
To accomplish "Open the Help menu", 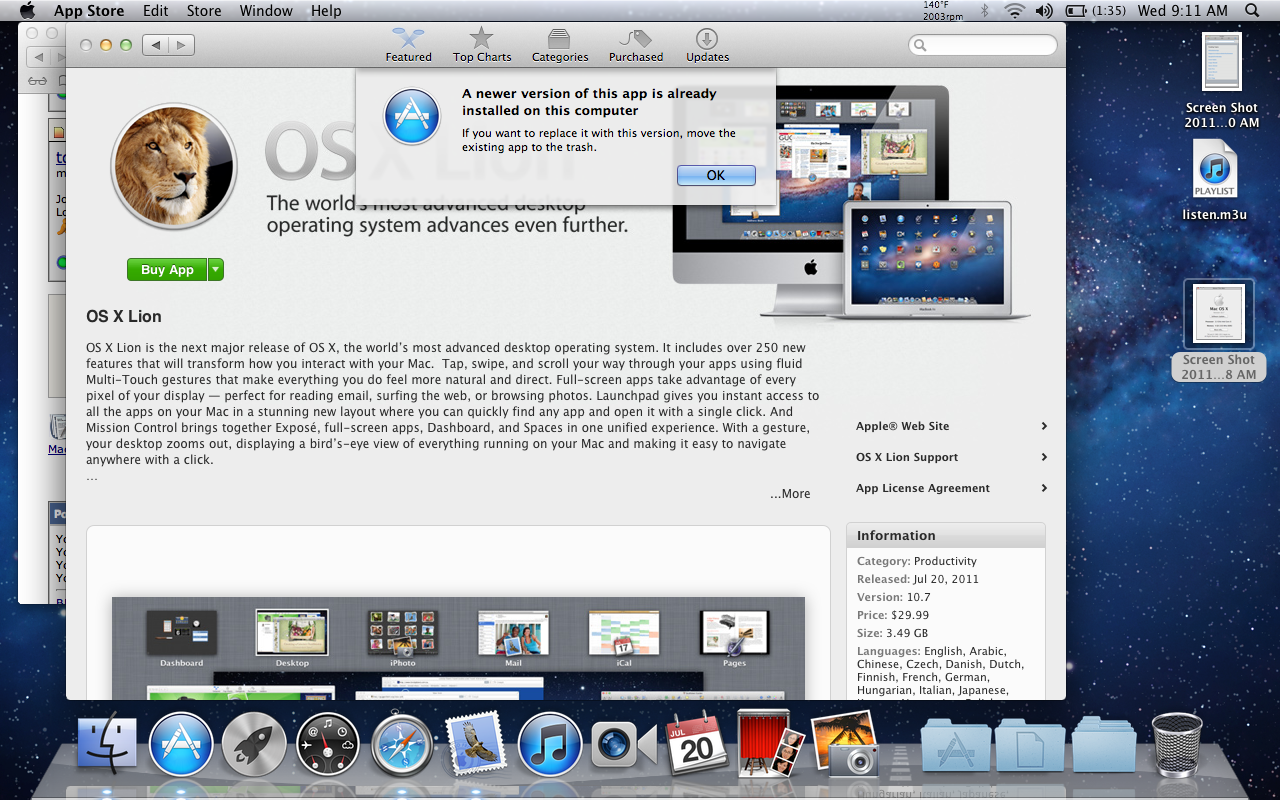I will pos(326,10).
